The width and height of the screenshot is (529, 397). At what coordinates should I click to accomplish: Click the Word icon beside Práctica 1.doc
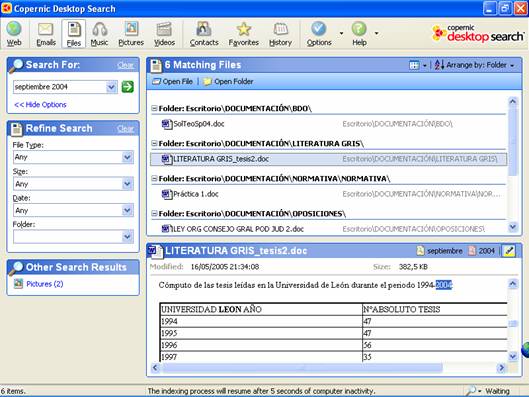[x=166, y=194]
